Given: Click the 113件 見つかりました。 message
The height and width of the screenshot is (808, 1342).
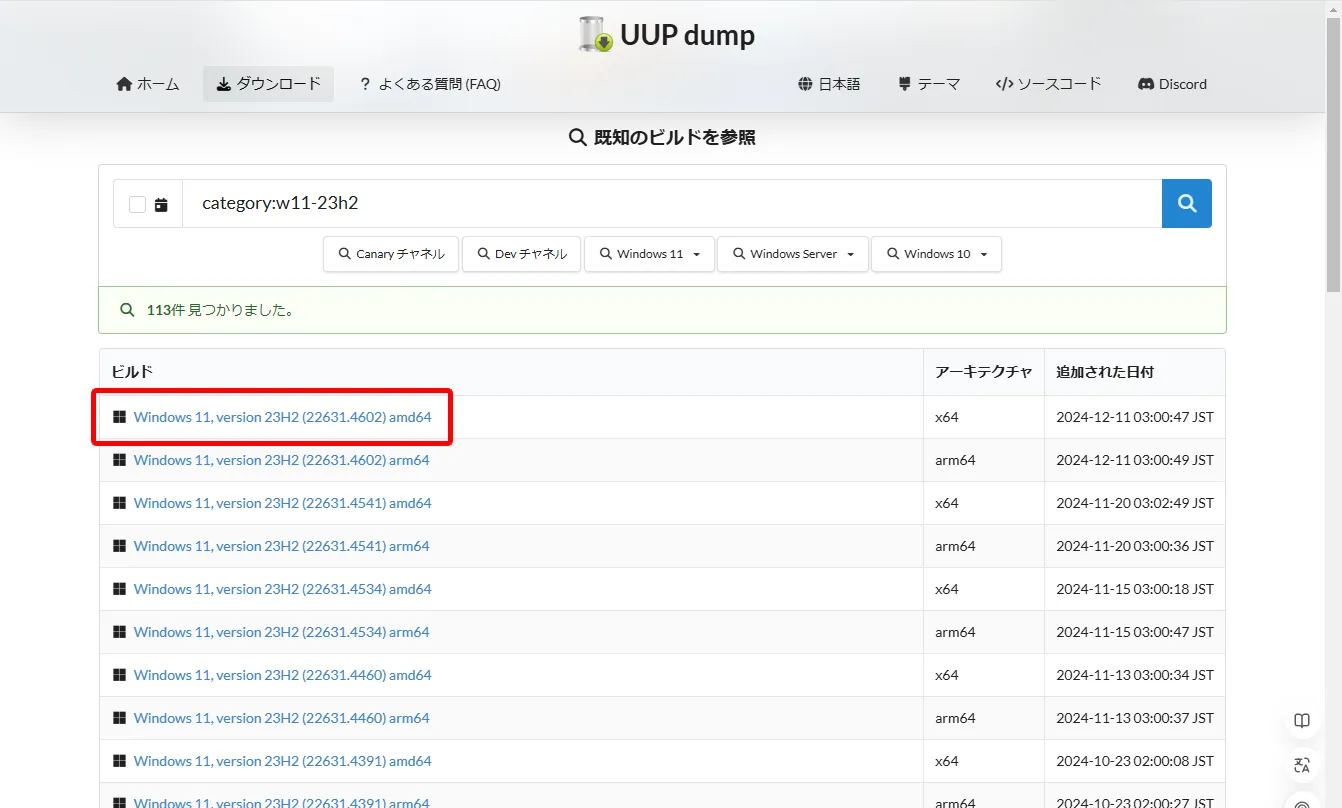Looking at the screenshot, I should 220,310.
